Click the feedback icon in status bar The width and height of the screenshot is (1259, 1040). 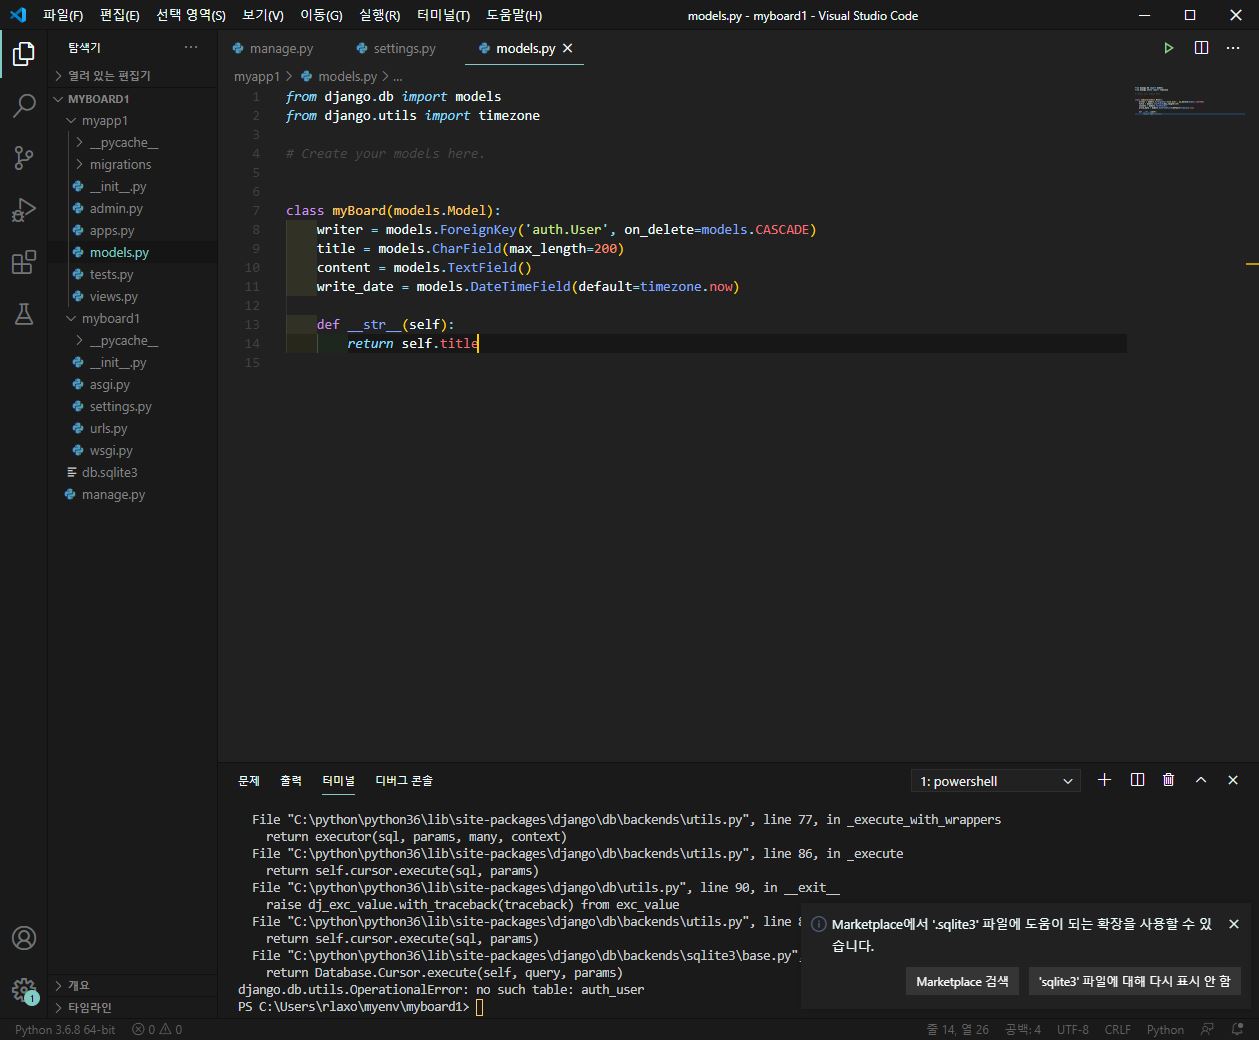(x=1208, y=1029)
